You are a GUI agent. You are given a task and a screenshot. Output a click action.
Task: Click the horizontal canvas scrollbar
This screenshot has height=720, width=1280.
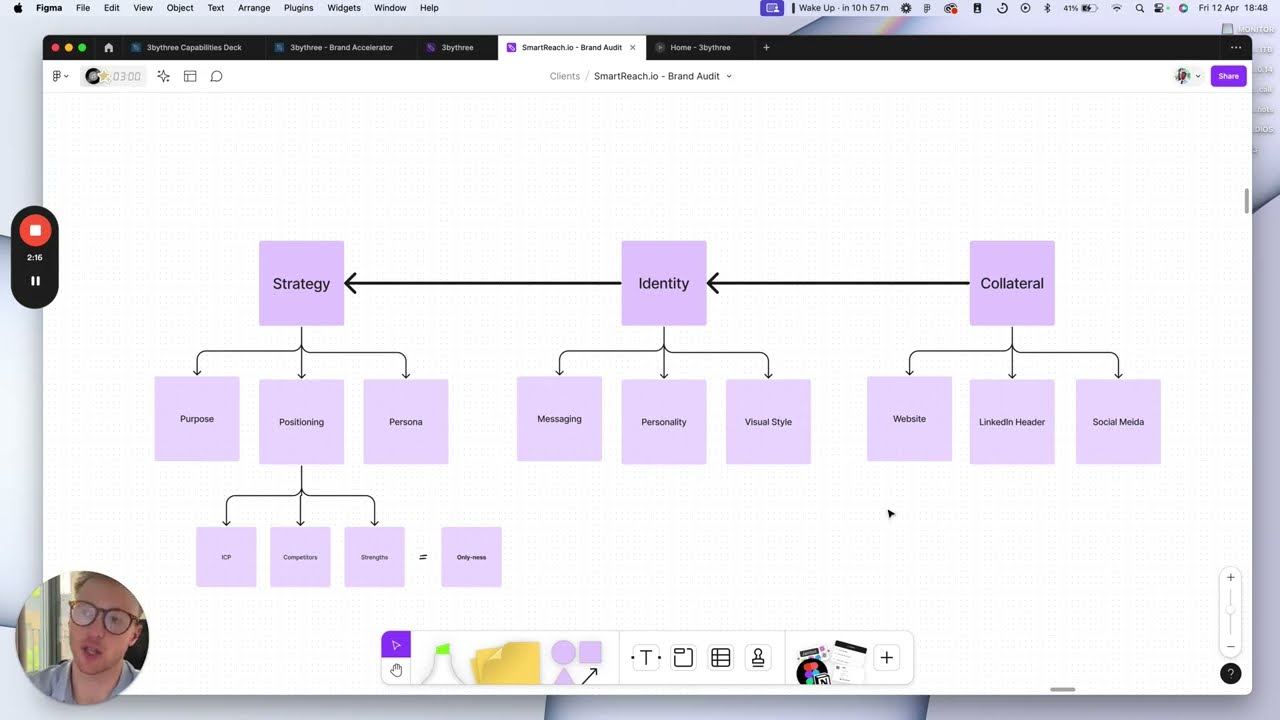click(x=1062, y=689)
